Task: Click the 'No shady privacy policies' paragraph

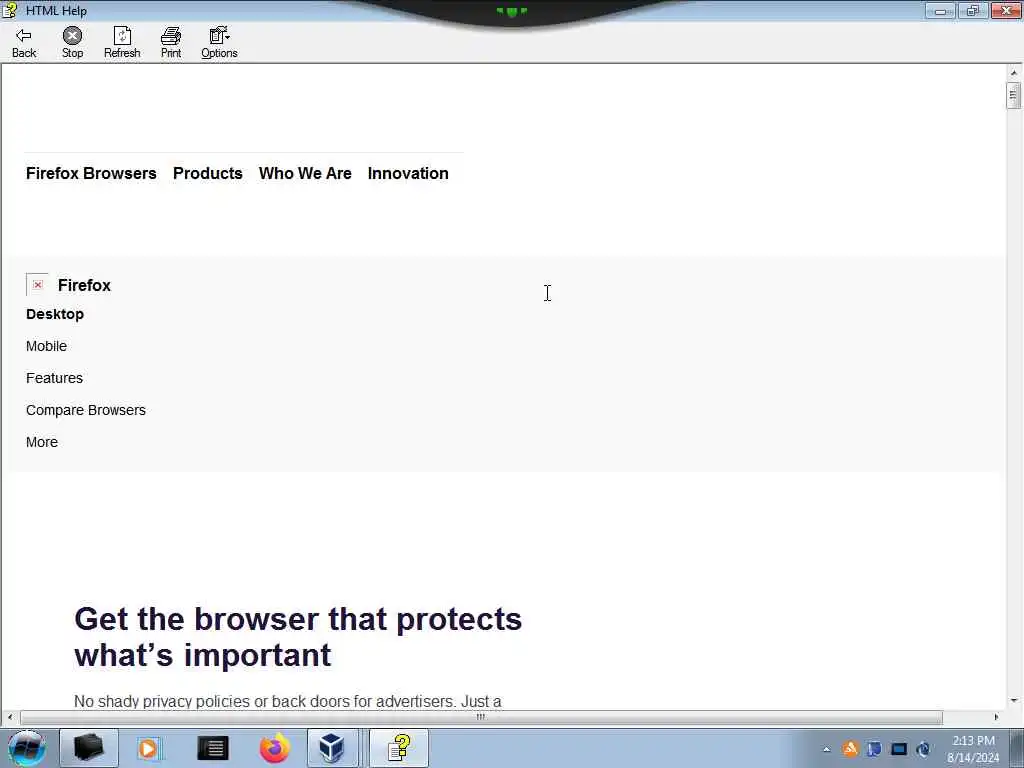Action: pyautogui.click(x=287, y=701)
